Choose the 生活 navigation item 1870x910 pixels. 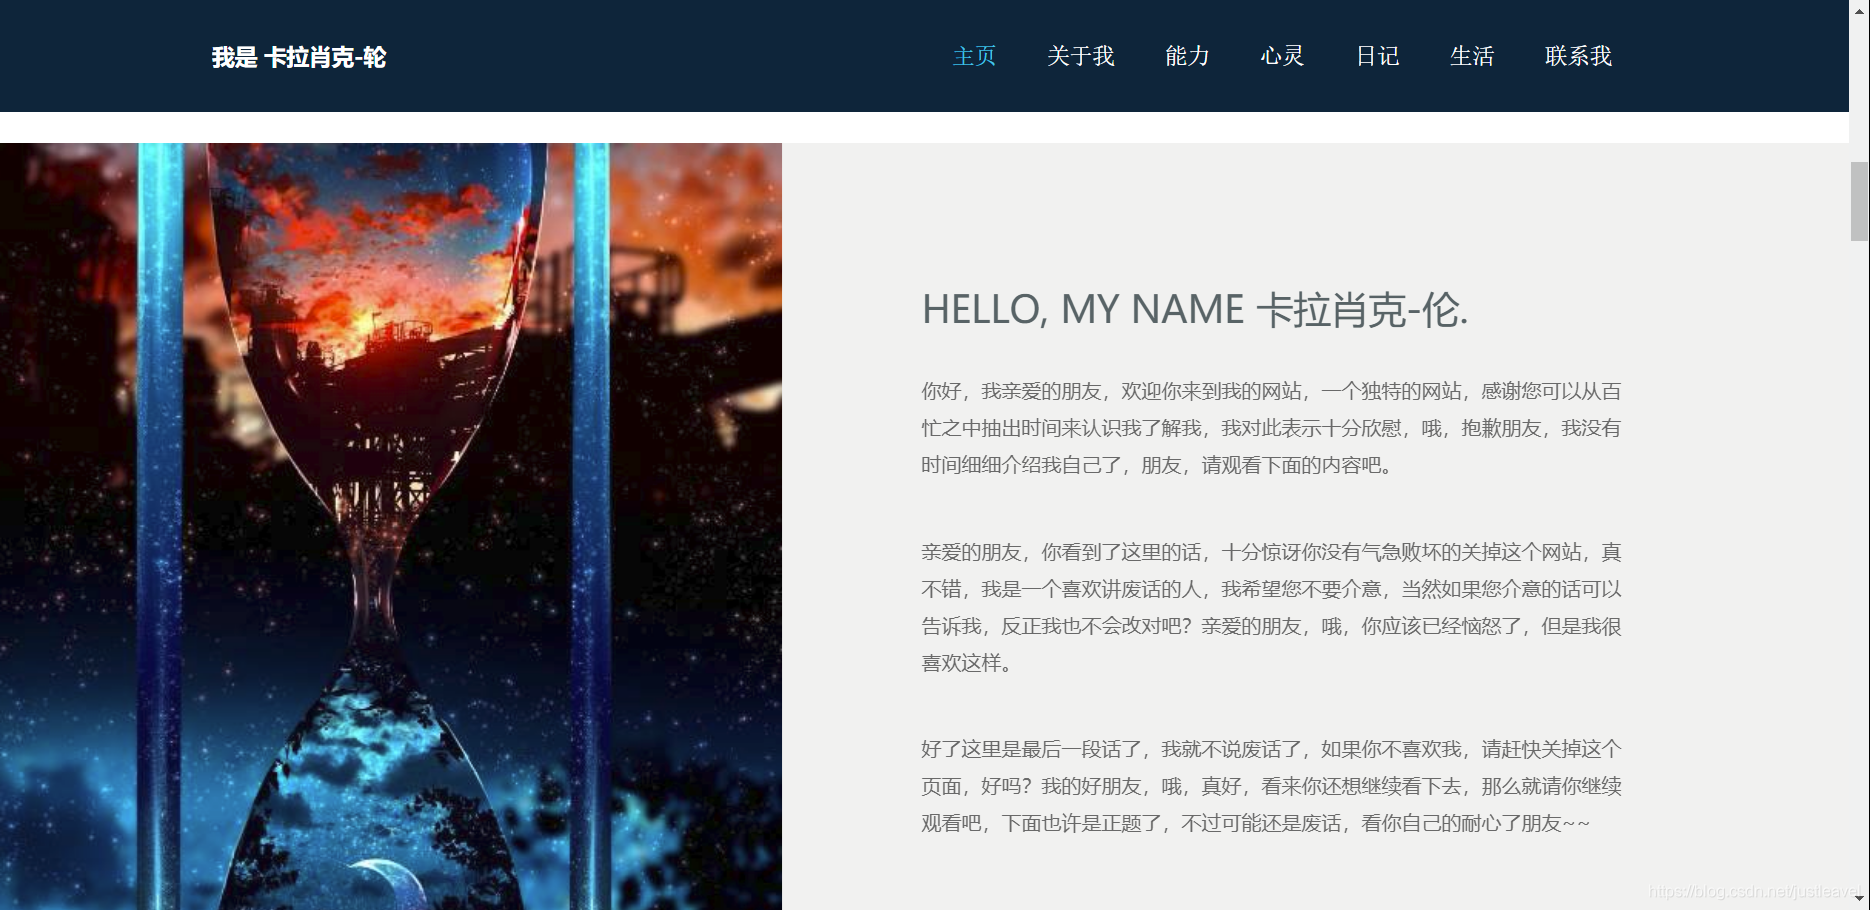(x=1473, y=56)
